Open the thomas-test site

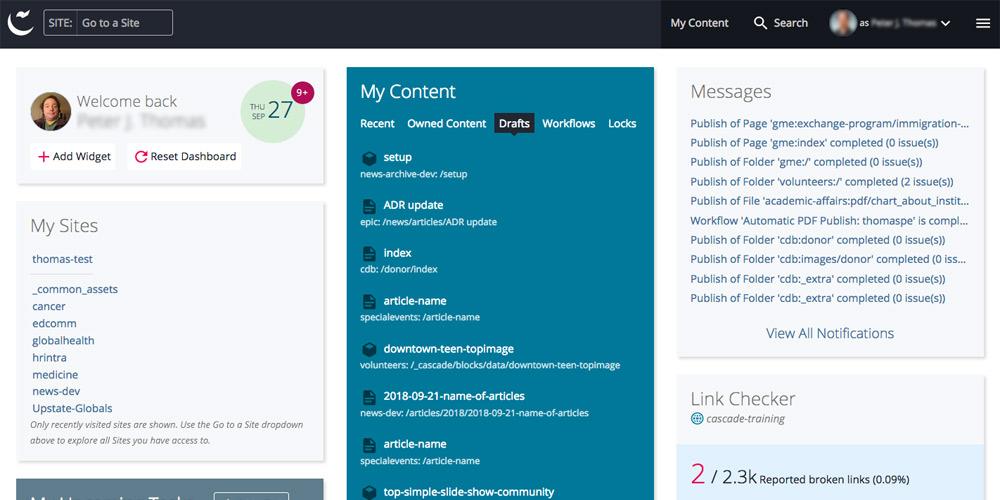point(62,259)
